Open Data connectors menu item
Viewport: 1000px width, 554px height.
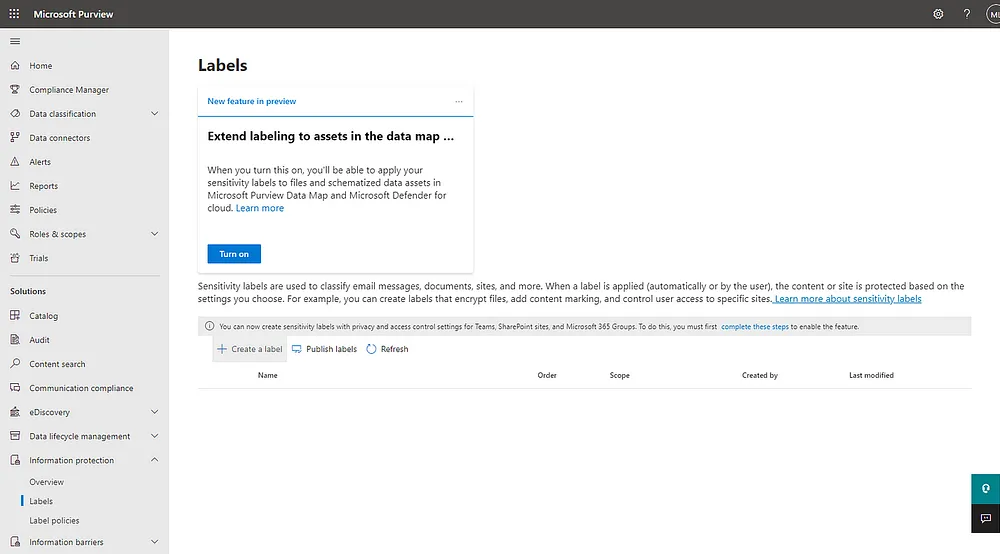59,138
